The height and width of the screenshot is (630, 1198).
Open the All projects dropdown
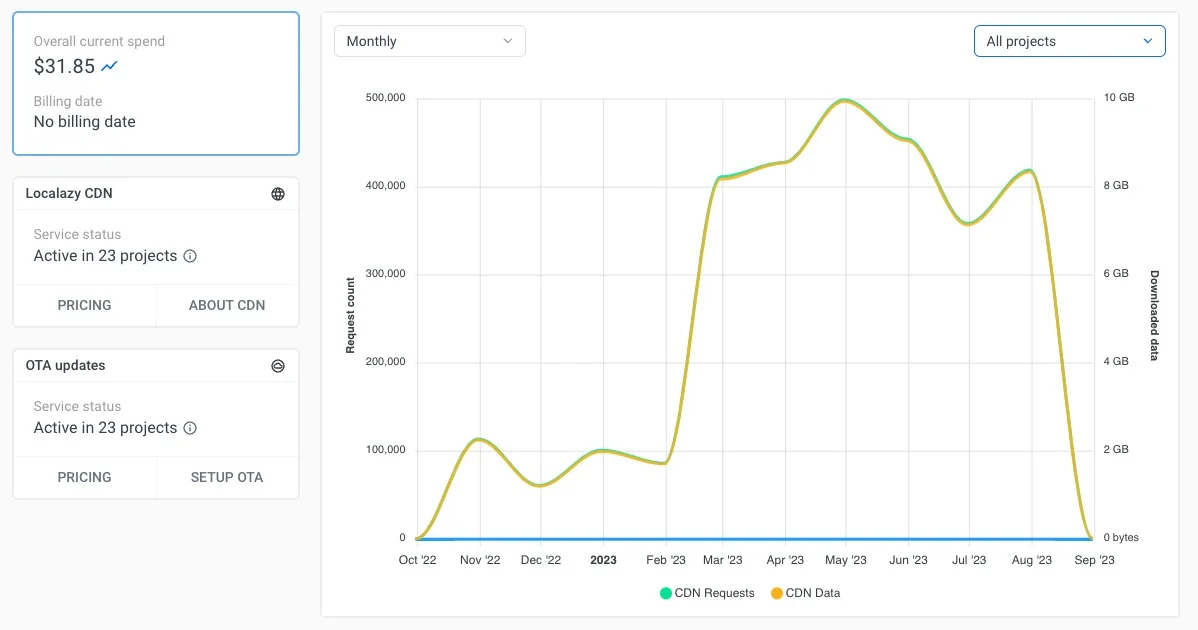pyautogui.click(x=1069, y=41)
